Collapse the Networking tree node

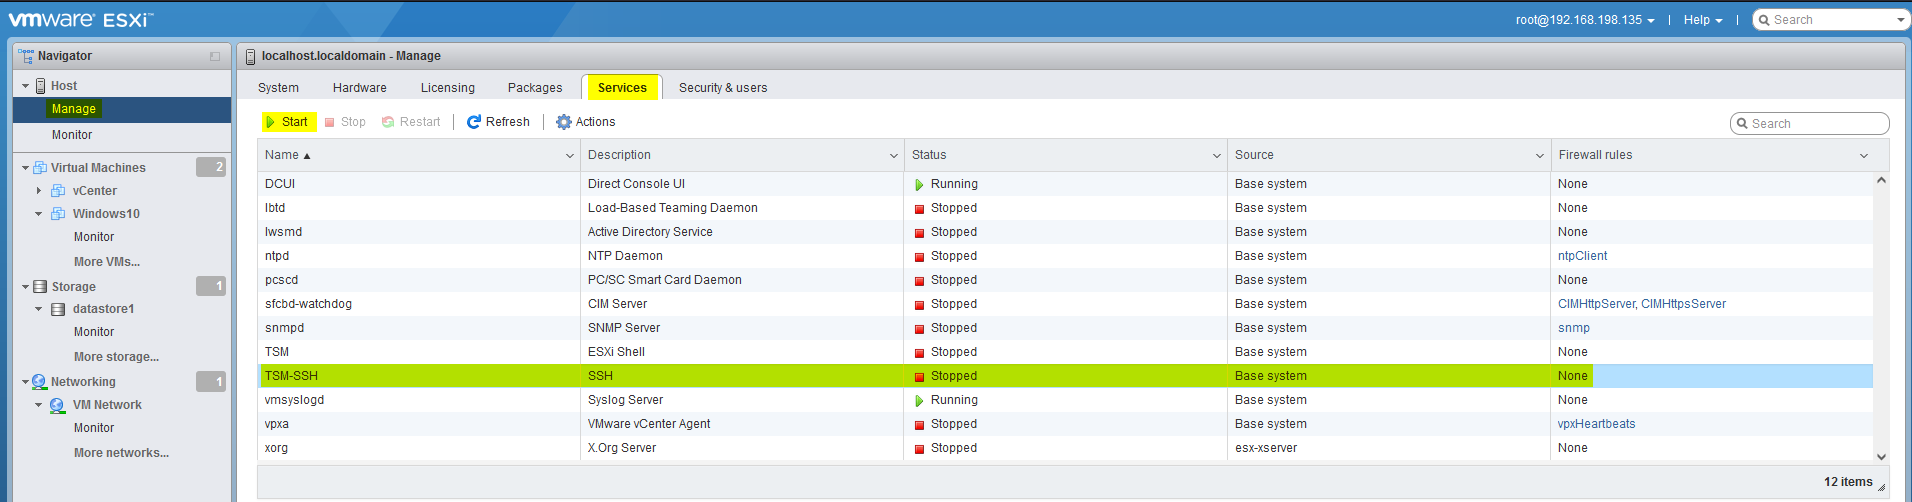(25, 382)
